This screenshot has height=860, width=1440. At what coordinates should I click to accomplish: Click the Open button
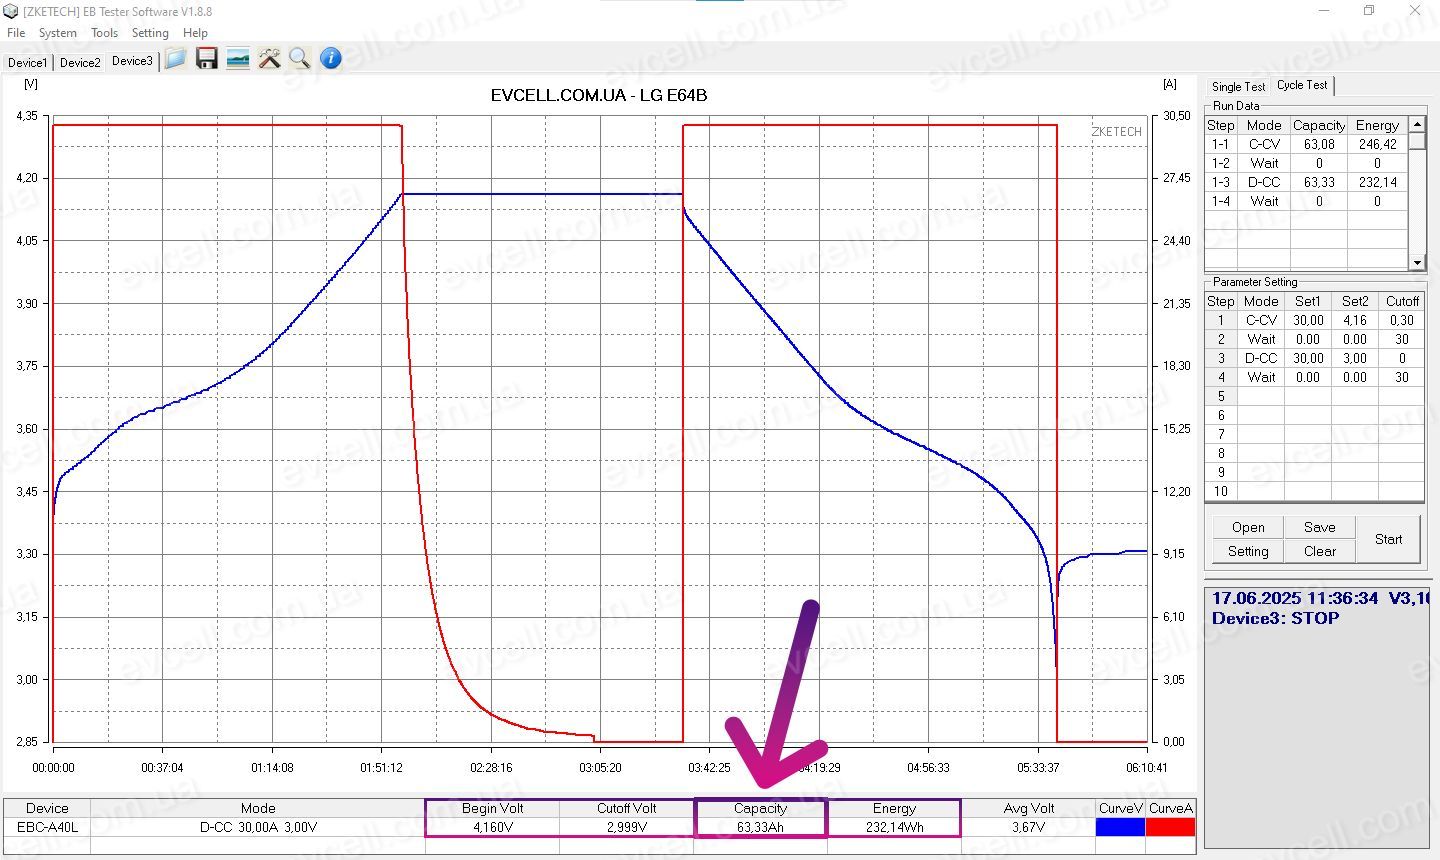(1248, 527)
